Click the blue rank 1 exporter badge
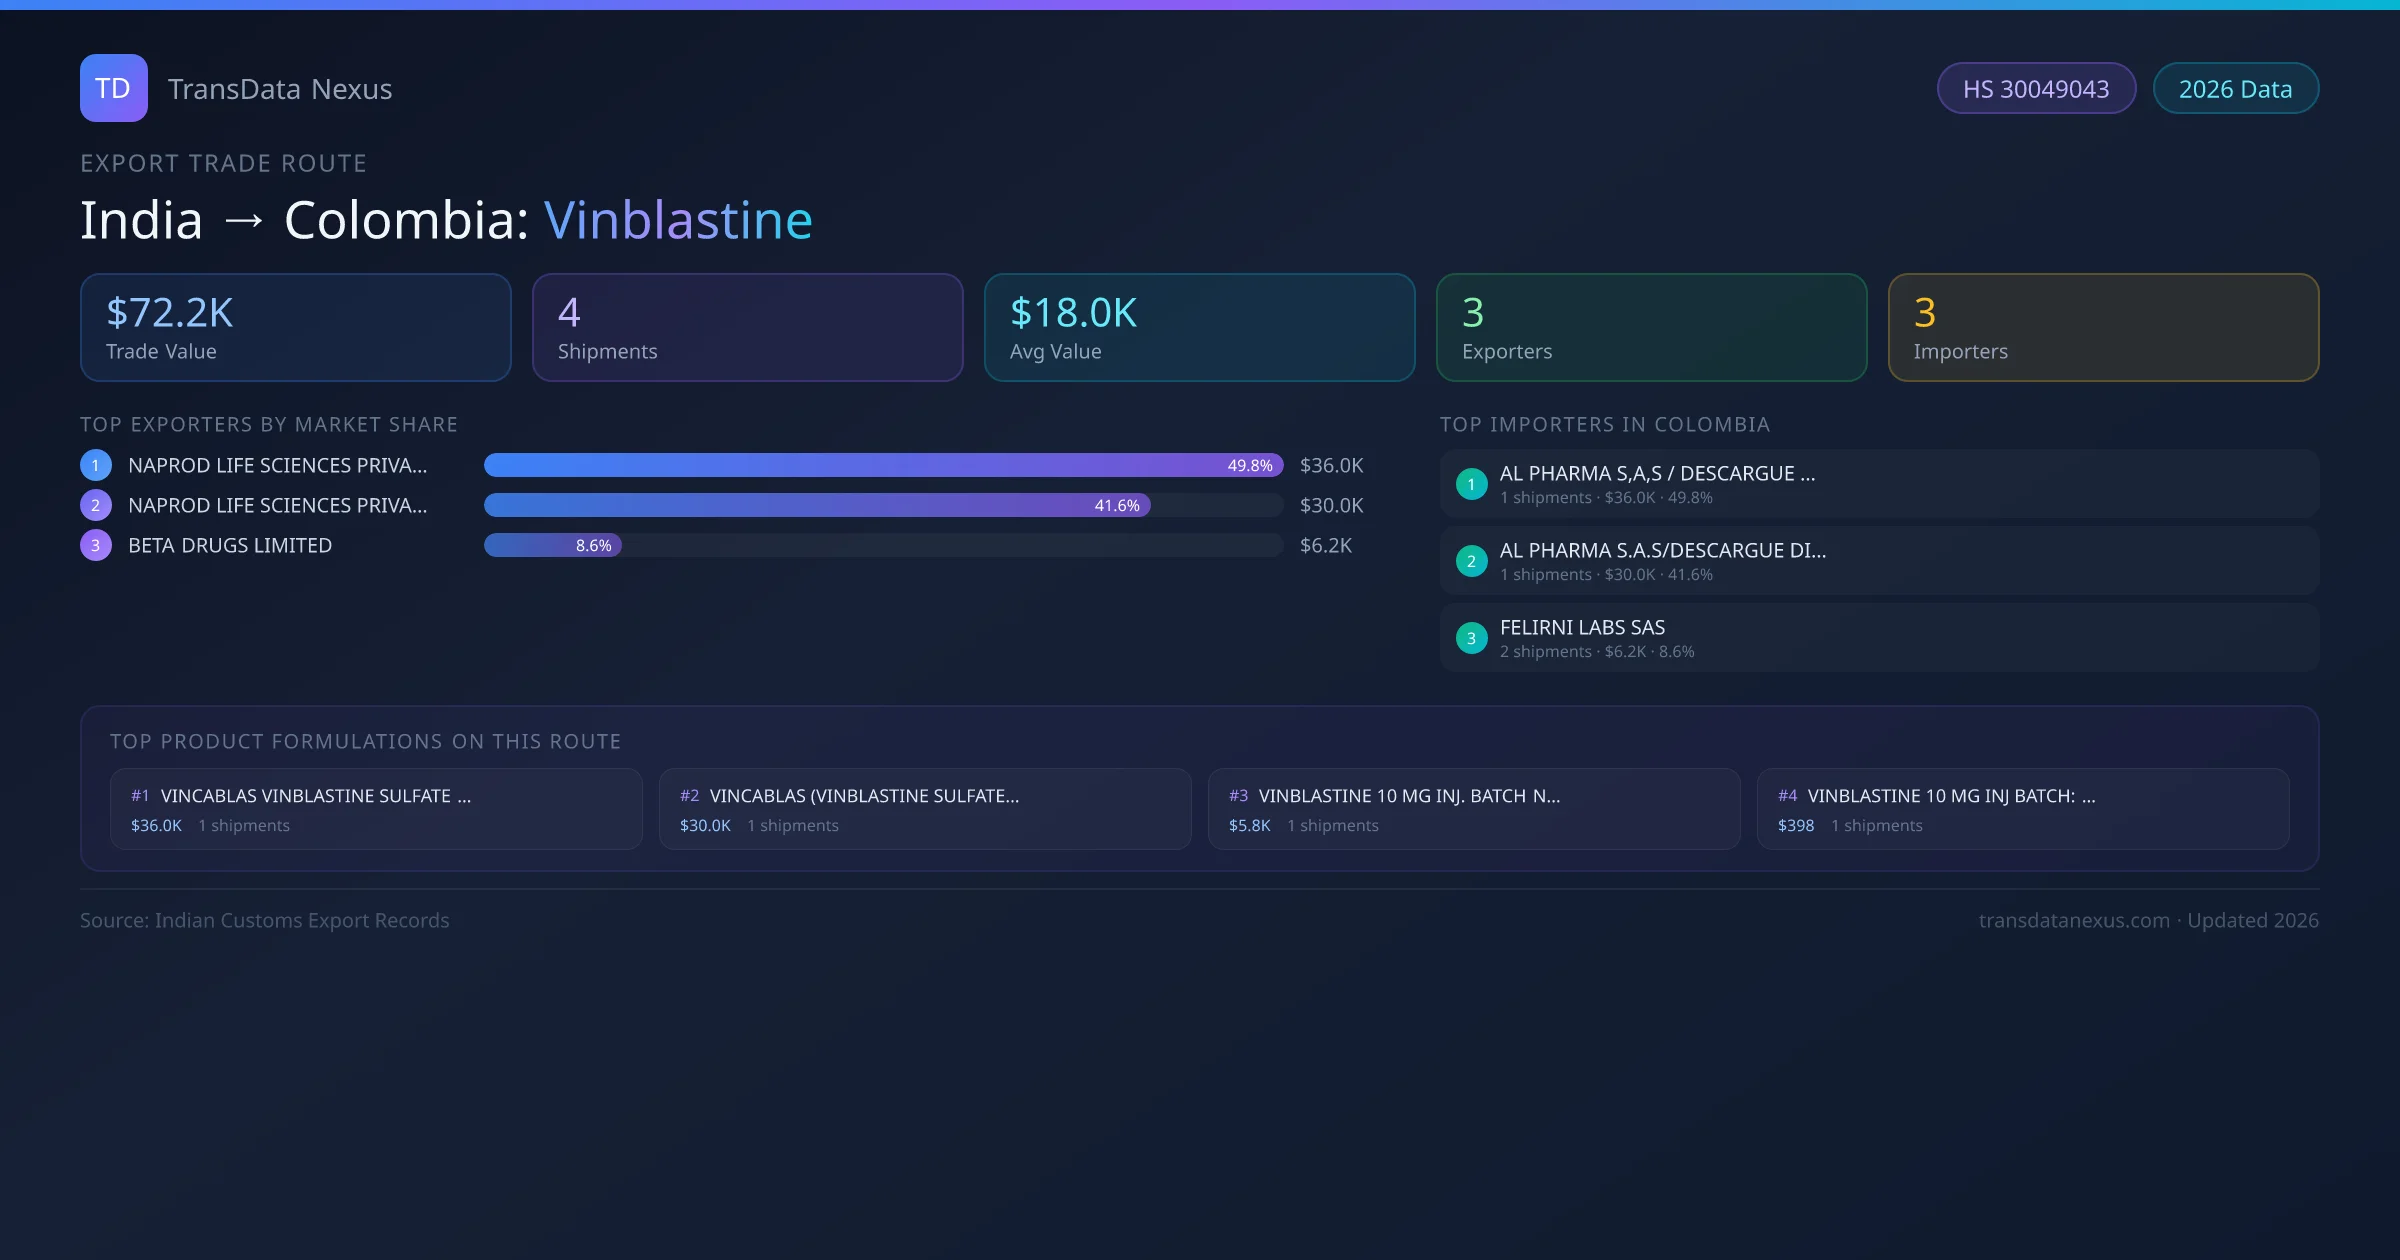Image resolution: width=2400 pixels, height=1260 pixels. coord(96,465)
